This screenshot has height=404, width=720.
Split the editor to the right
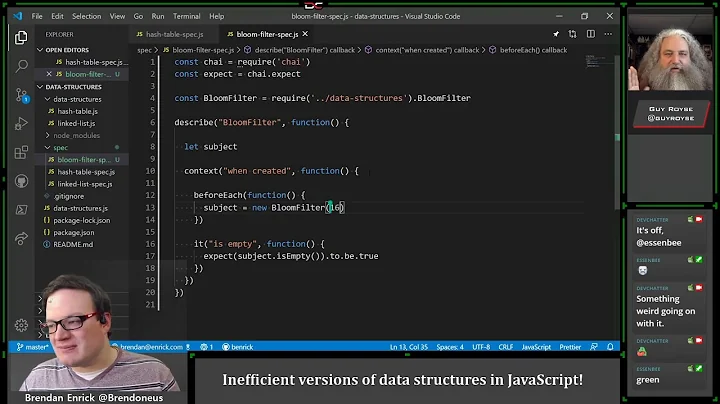pos(591,34)
